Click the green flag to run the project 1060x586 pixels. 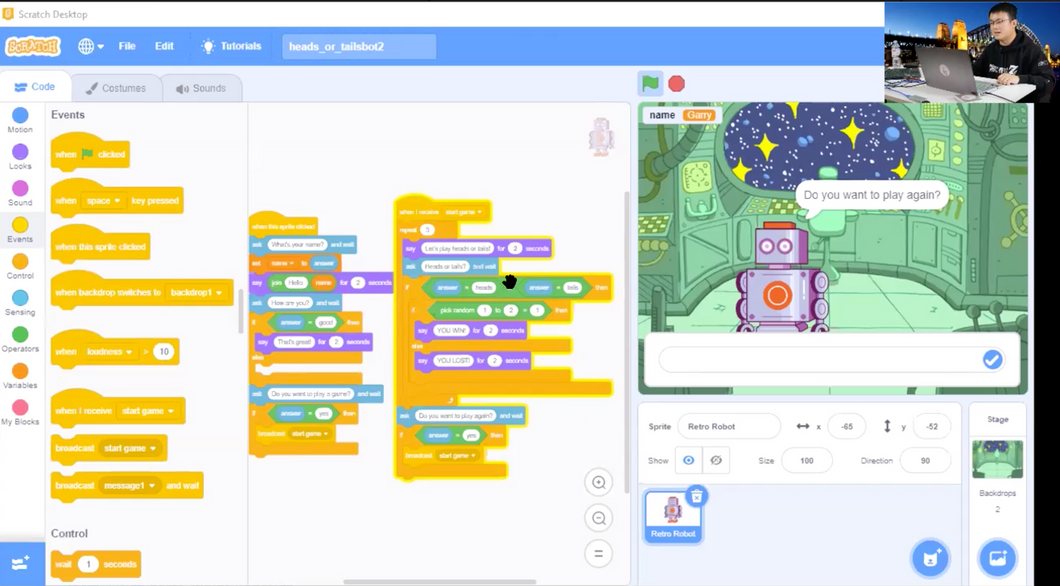650,83
